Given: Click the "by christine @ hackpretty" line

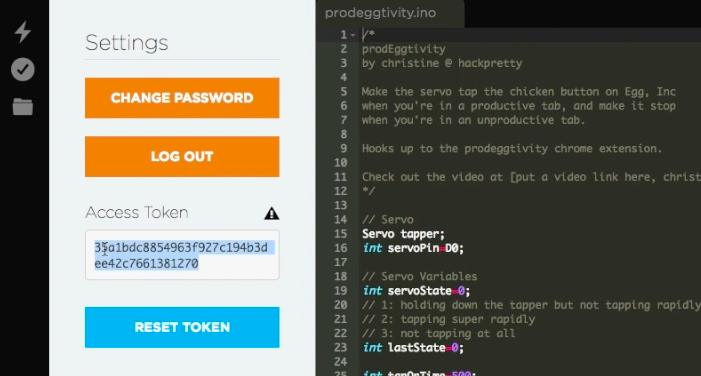Looking at the screenshot, I should click(x=442, y=63).
